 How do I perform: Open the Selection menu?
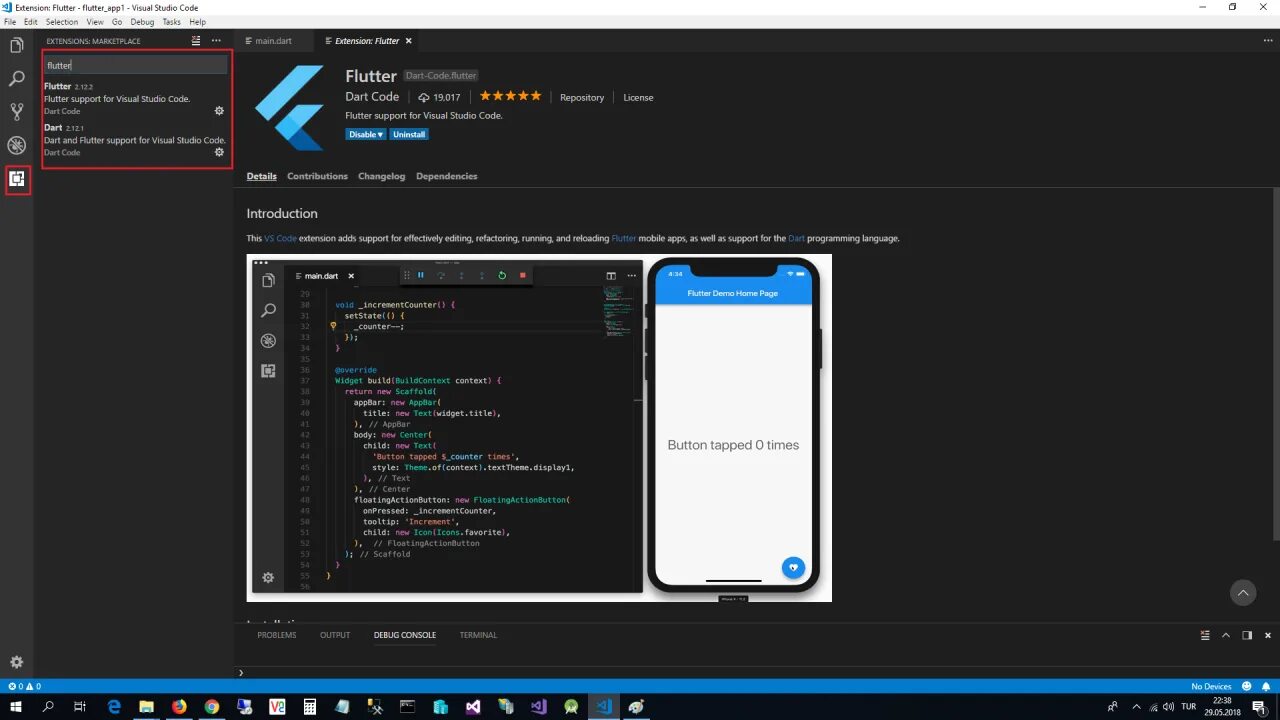(62, 21)
